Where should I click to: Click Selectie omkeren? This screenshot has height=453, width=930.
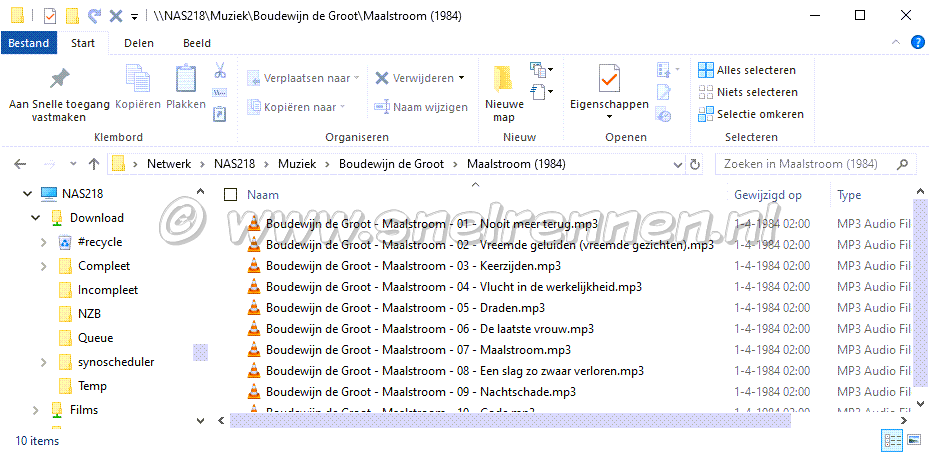[751, 114]
